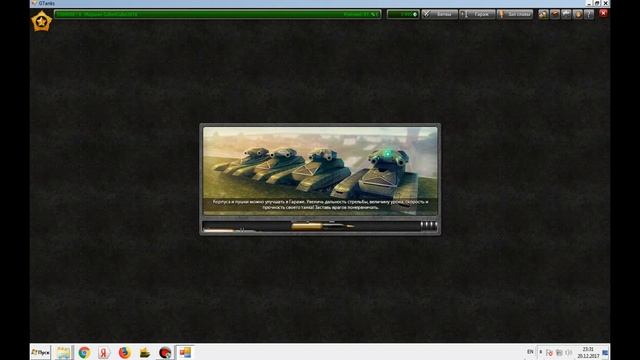Click the red flag tray icon
Viewport: 640px width, 360px height.
pos(549,352)
